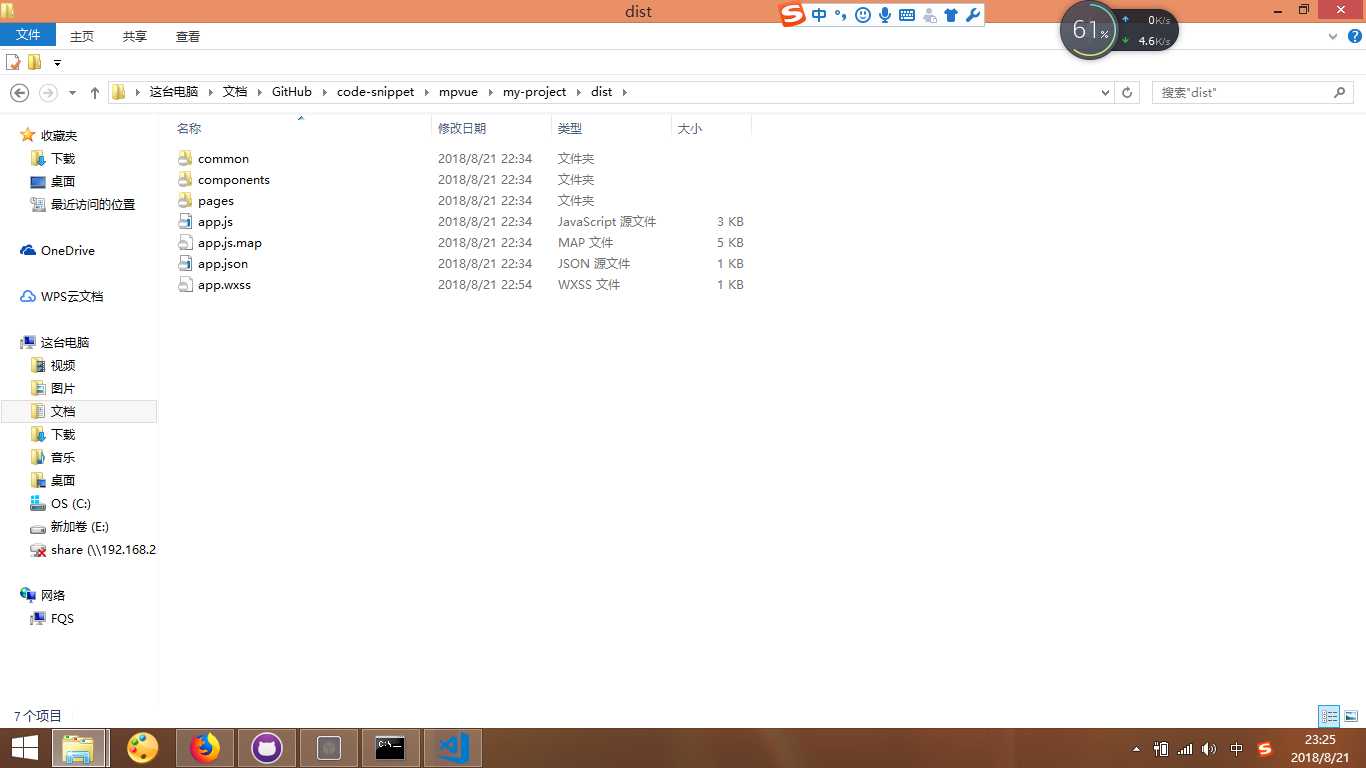Show hidden system tray icons
Screen dimensions: 1366x768
pyautogui.click(x=1136, y=749)
